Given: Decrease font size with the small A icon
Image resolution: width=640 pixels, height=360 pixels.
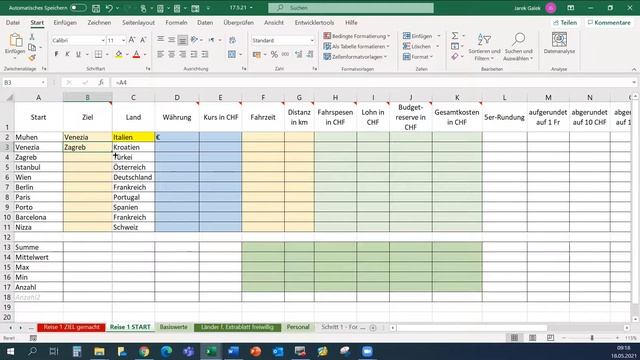Looking at the screenshot, I should (143, 40).
